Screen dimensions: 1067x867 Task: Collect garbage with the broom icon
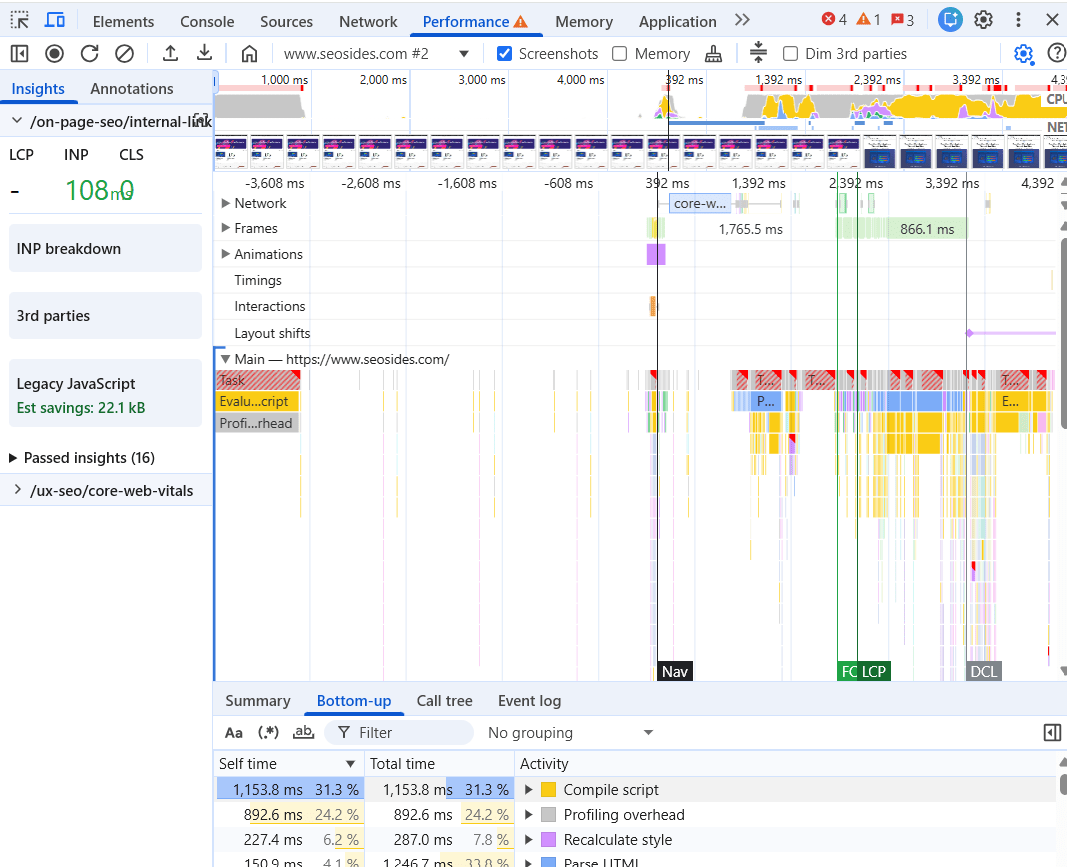pos(713,53)
